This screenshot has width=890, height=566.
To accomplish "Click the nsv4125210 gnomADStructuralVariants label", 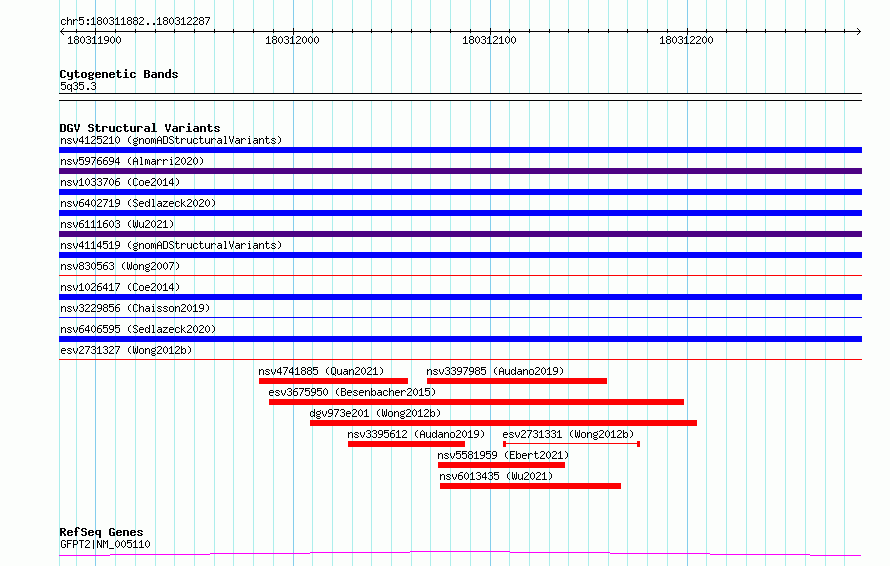I will point(171,140).
